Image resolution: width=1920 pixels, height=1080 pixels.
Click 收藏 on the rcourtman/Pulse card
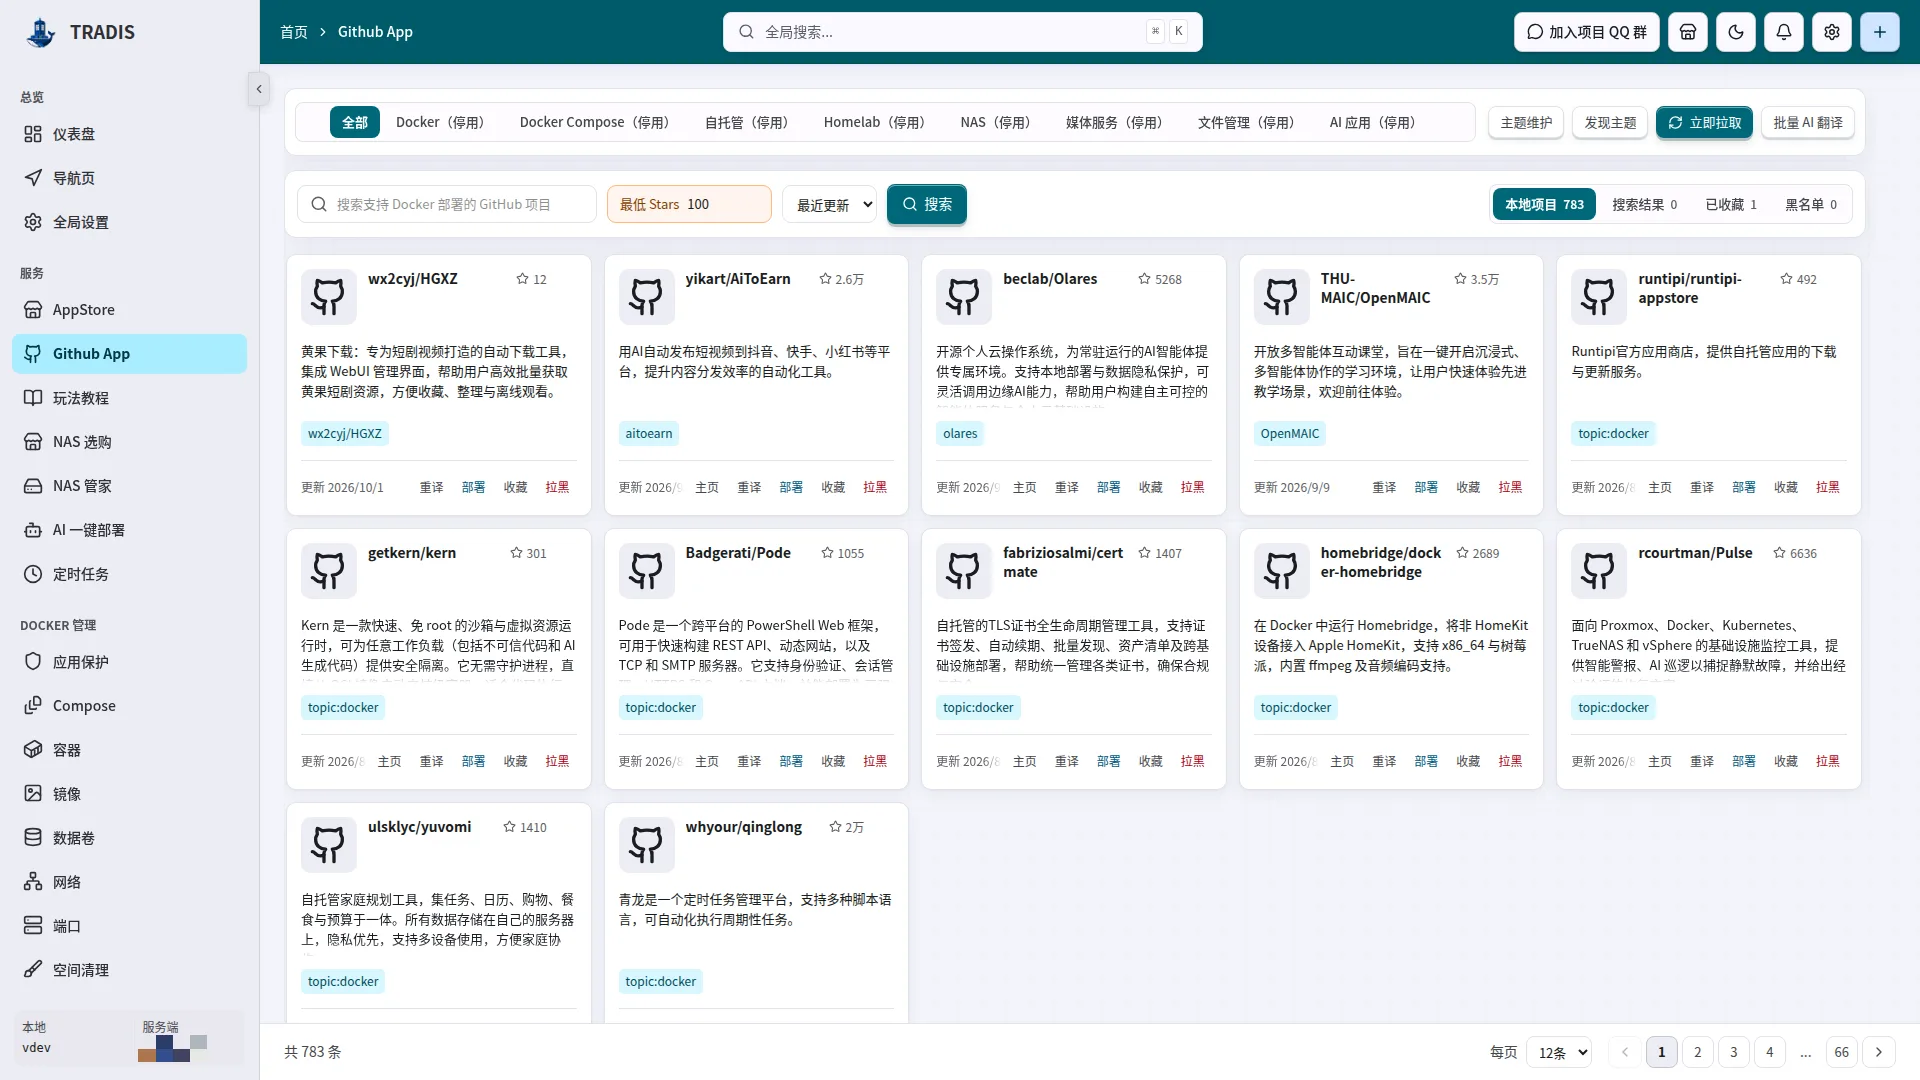pos(1786,761)
